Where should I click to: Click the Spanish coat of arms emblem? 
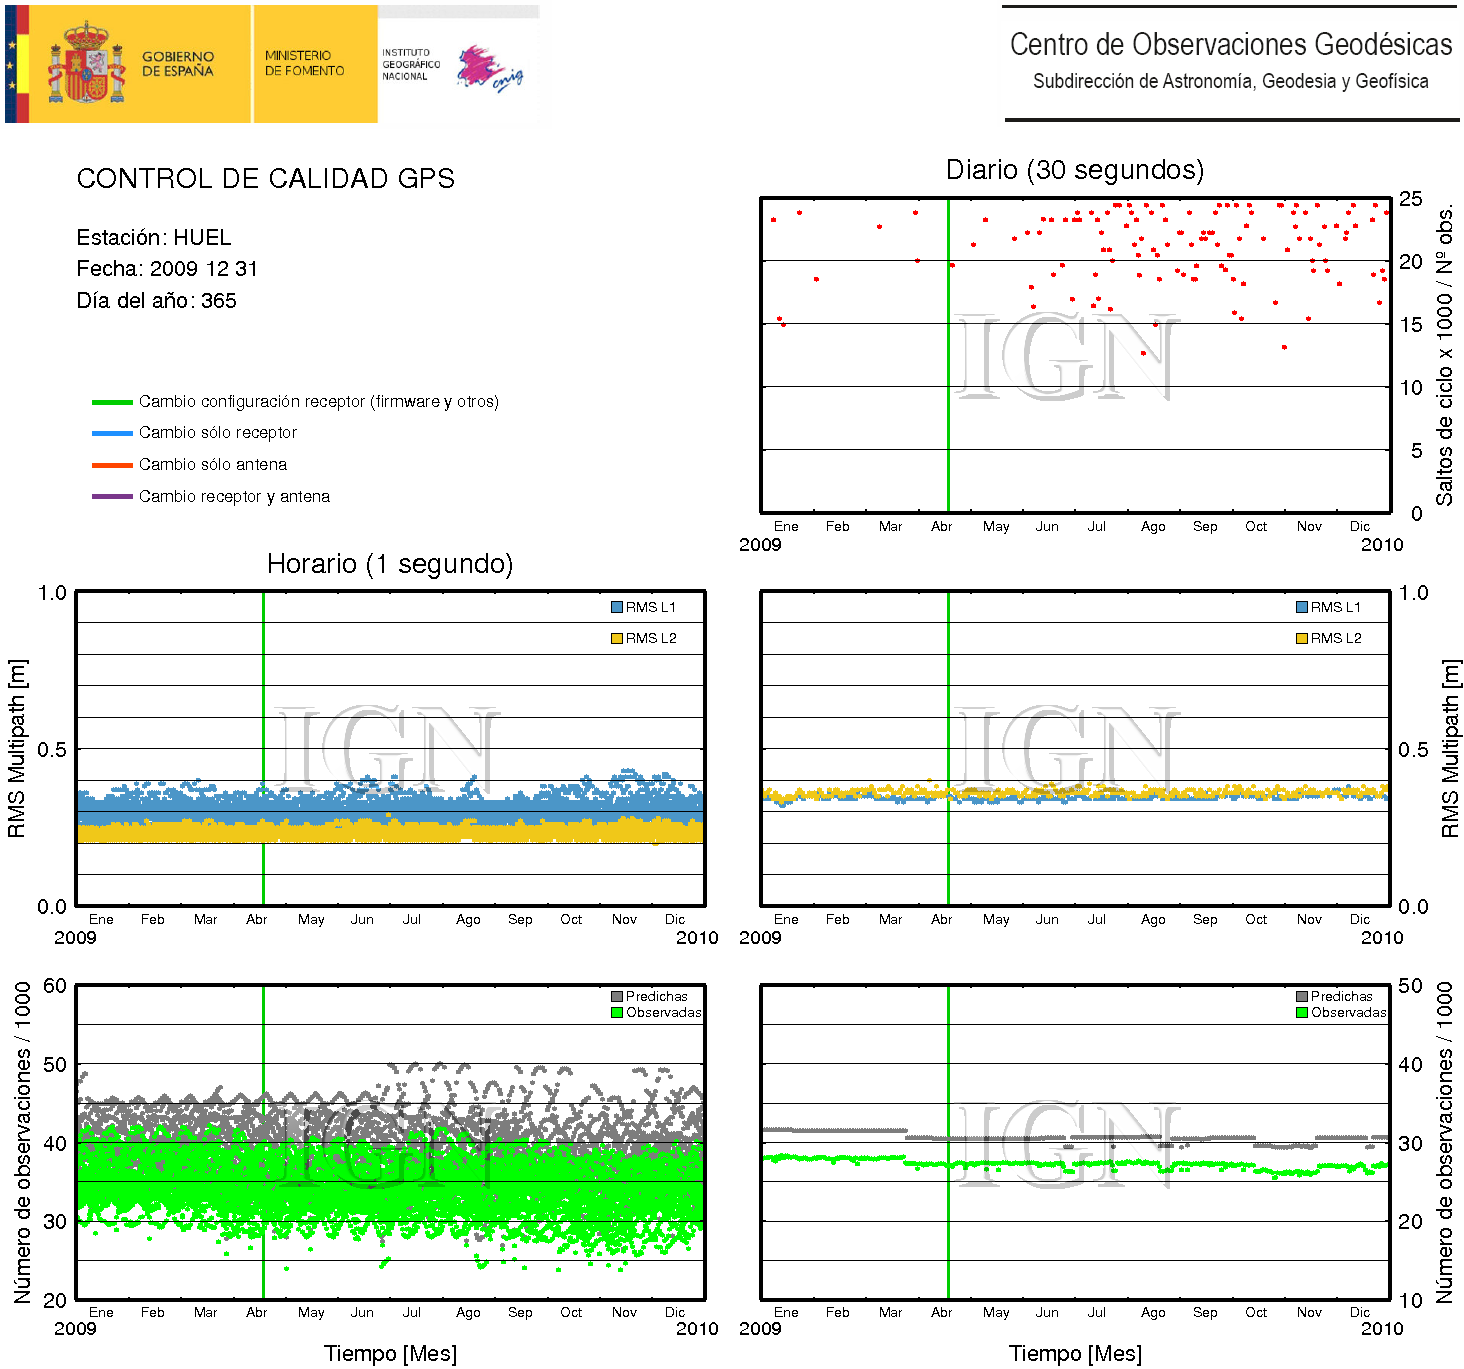click(x=87, y=64)
